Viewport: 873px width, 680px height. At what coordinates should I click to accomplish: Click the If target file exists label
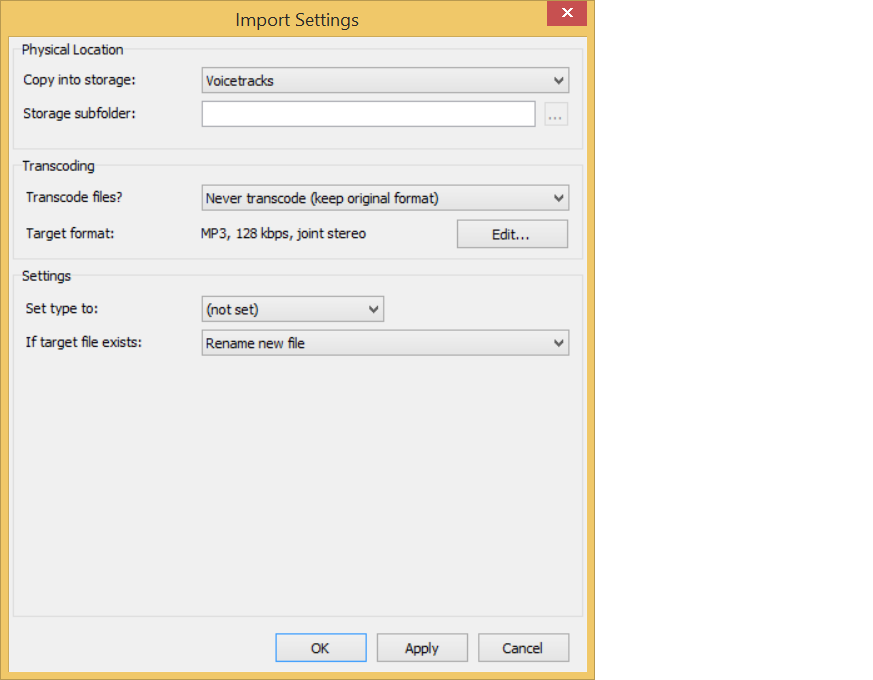point(84,343)
